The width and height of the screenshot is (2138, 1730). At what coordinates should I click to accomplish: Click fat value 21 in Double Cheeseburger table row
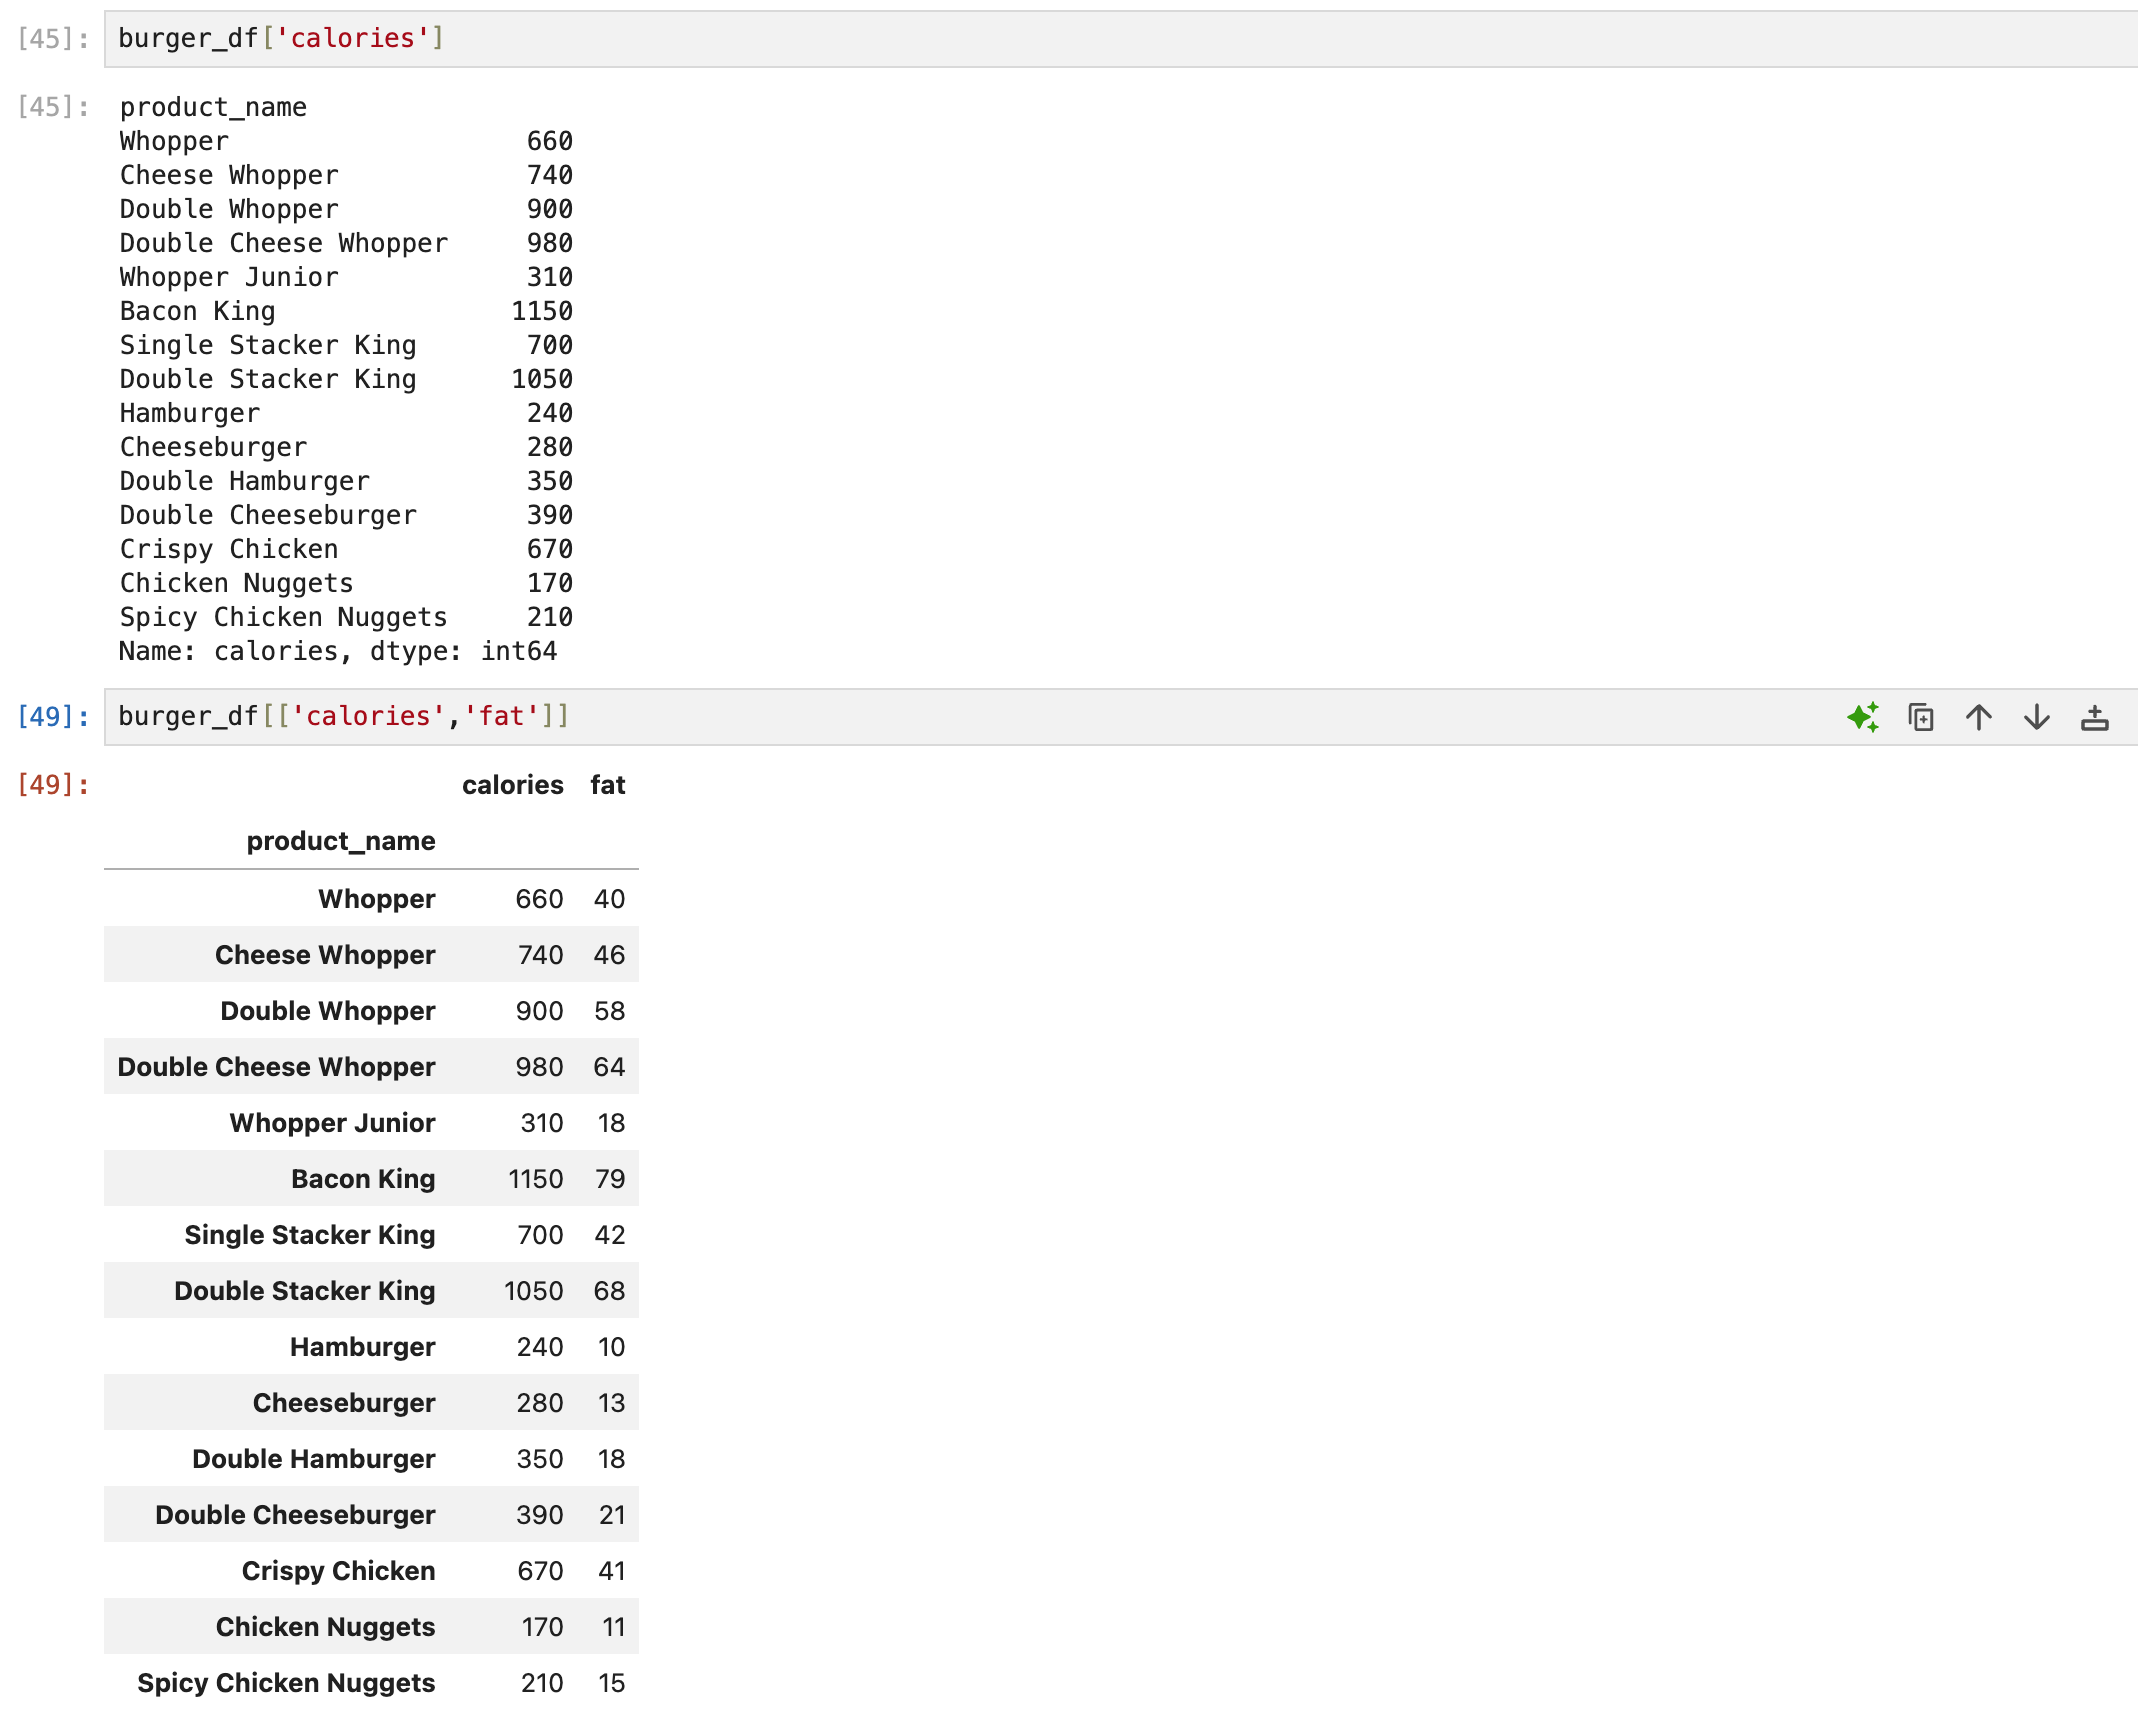(x=612, y=1515)
